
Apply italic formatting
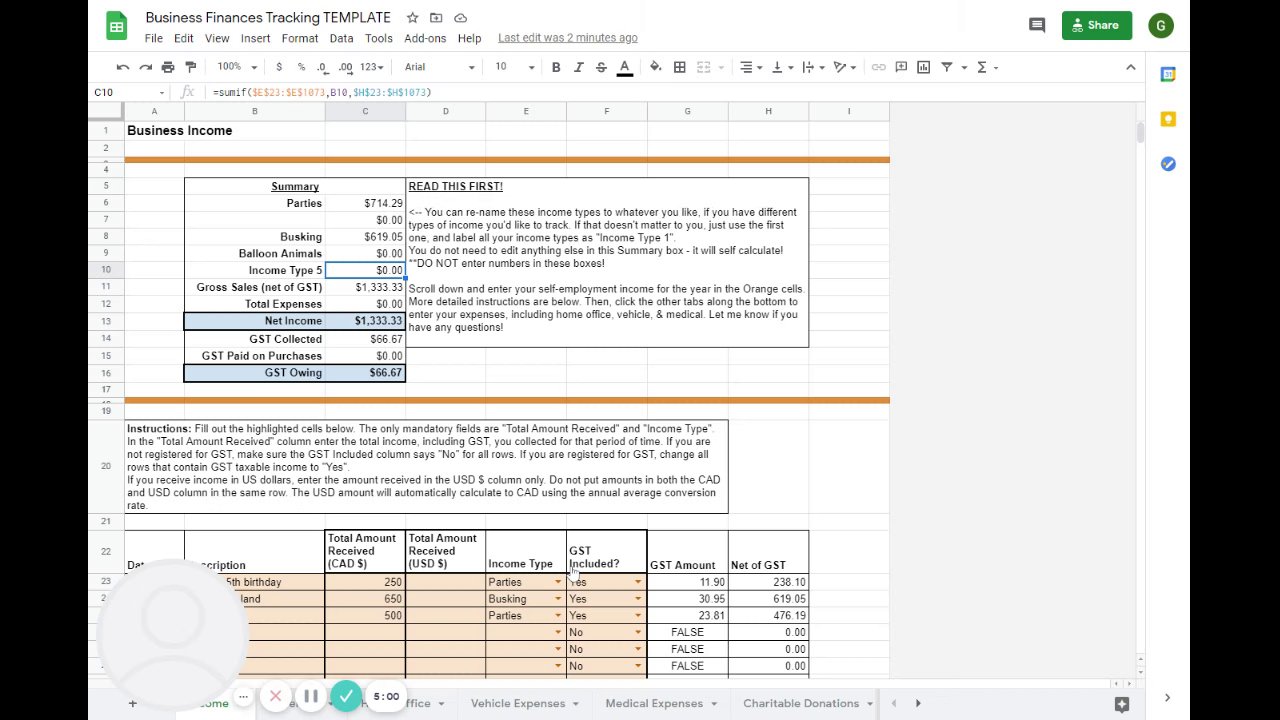point(579,67)
